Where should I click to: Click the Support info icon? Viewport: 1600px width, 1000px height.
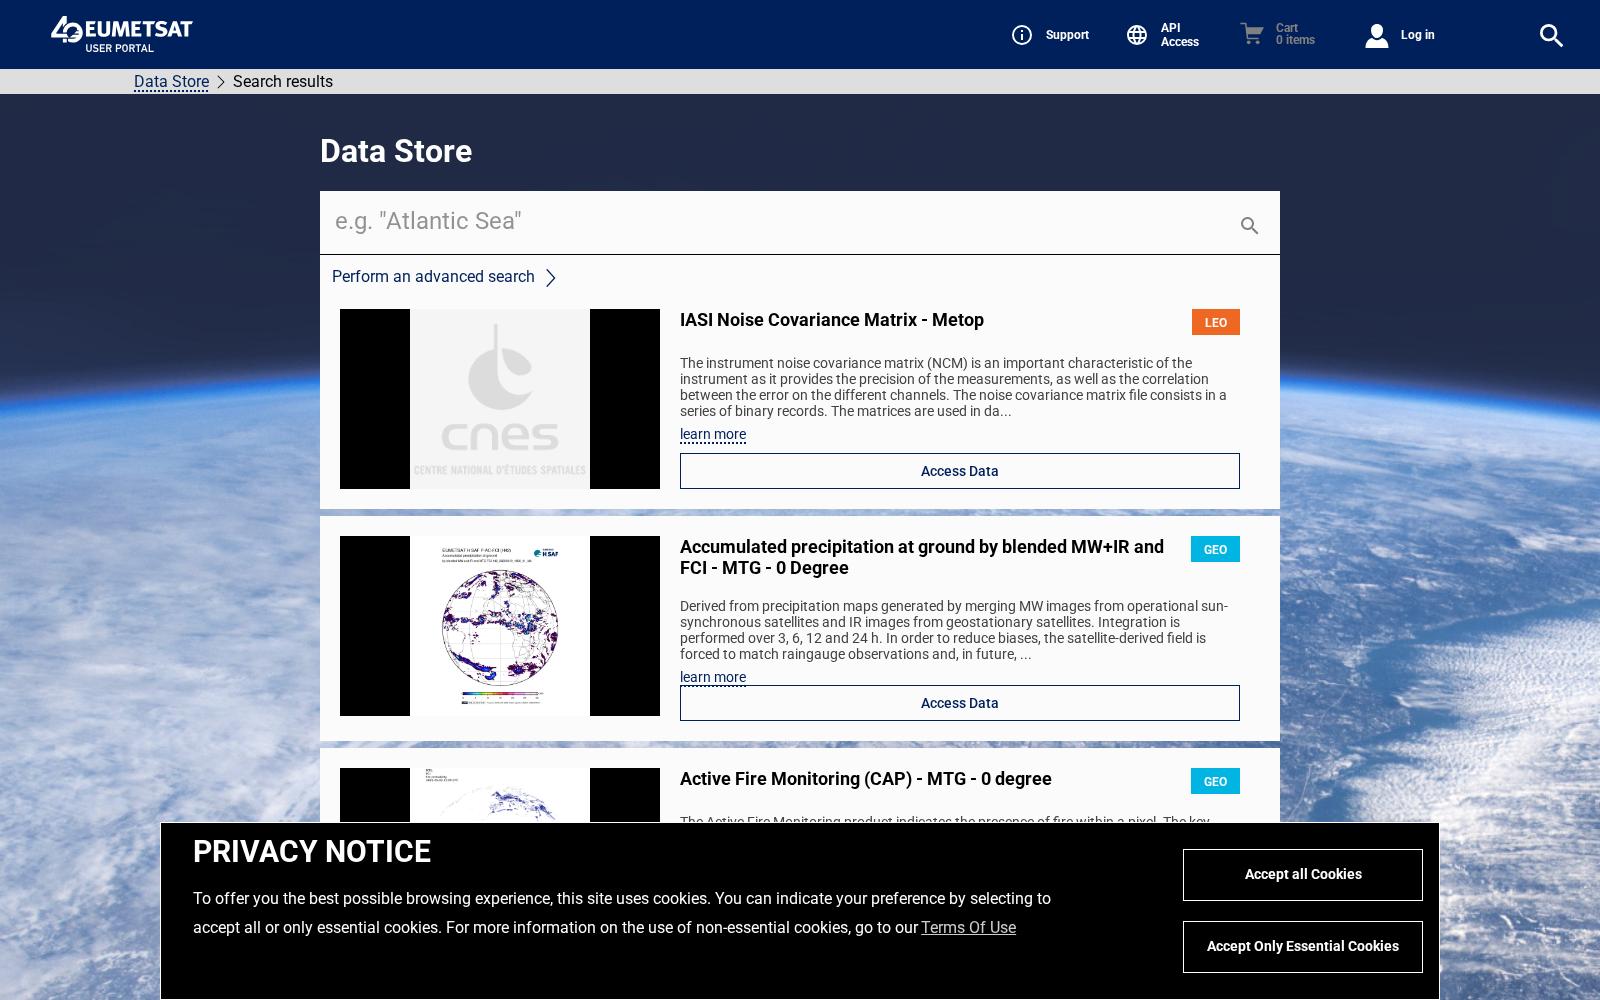(1022, 35)
